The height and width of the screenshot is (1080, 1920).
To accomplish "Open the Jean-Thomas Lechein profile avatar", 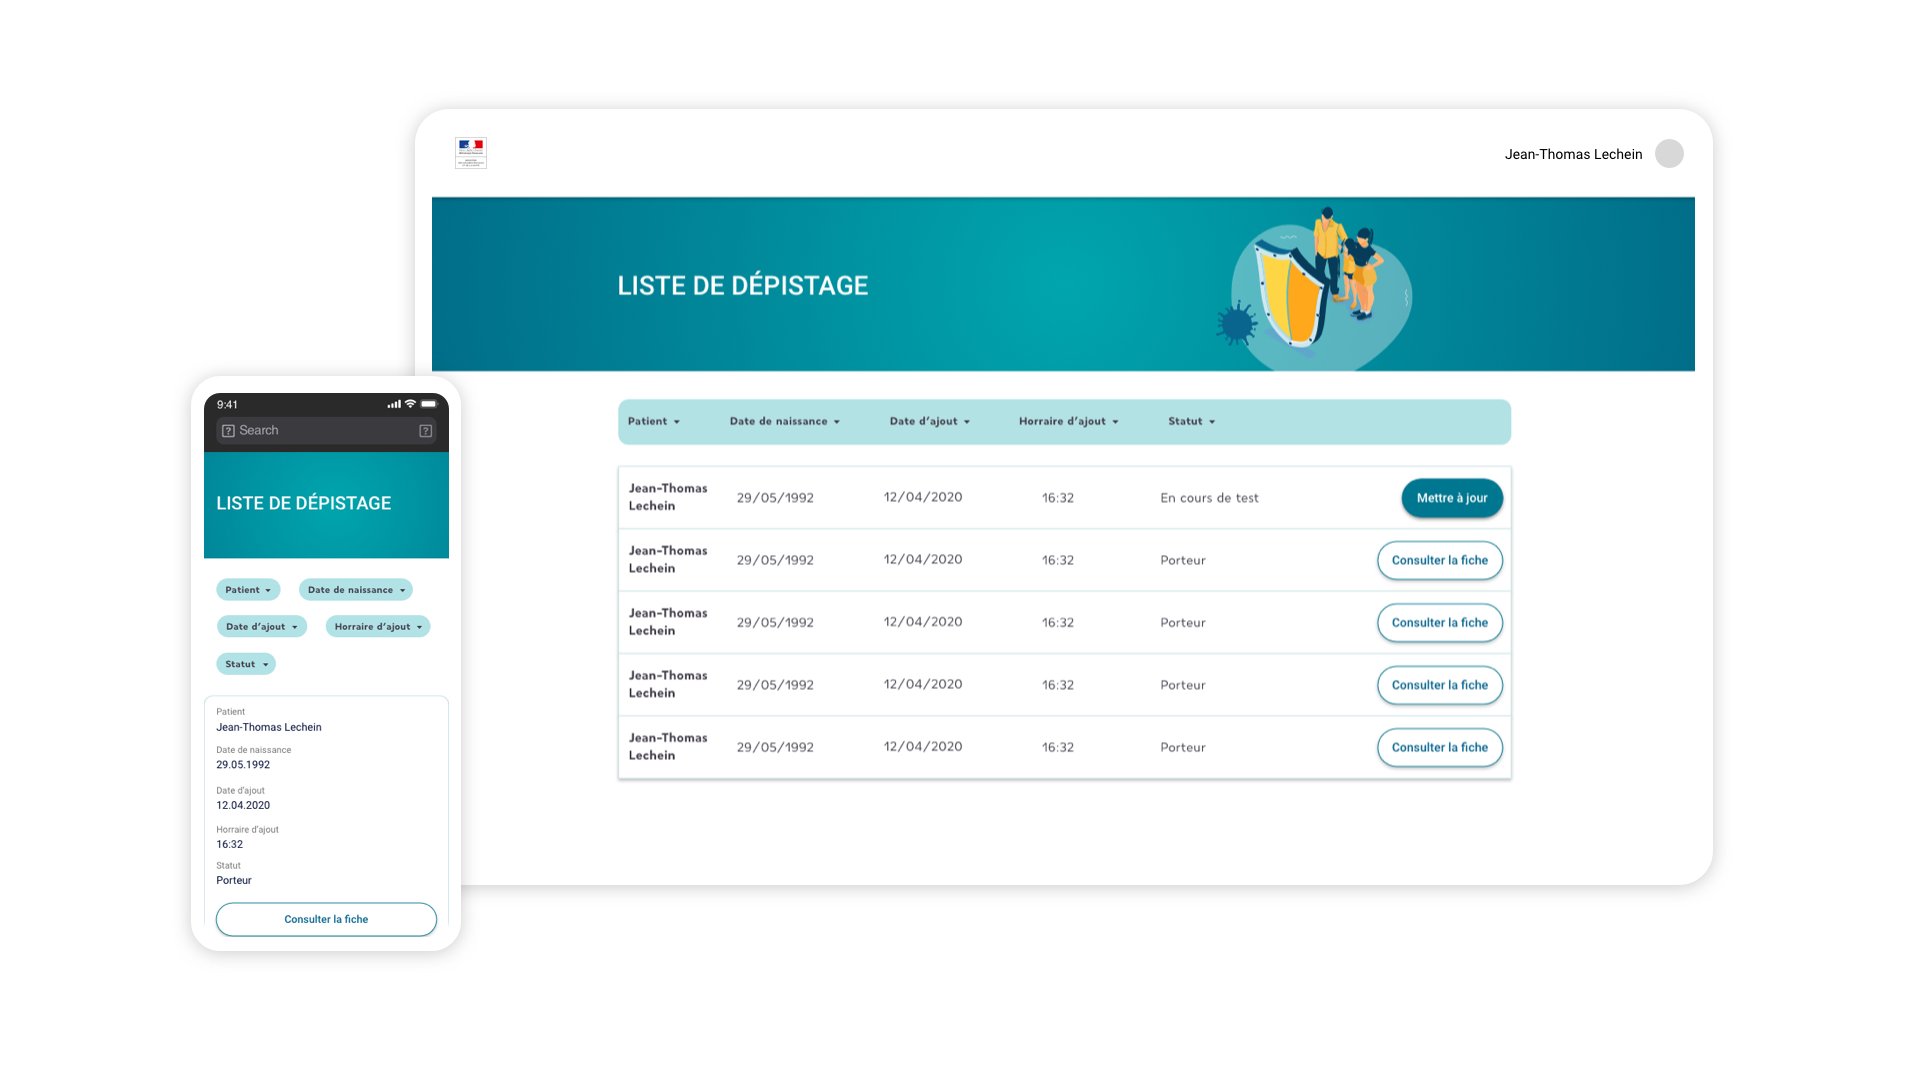I will pyautogui.click(x=1669, y=154).
